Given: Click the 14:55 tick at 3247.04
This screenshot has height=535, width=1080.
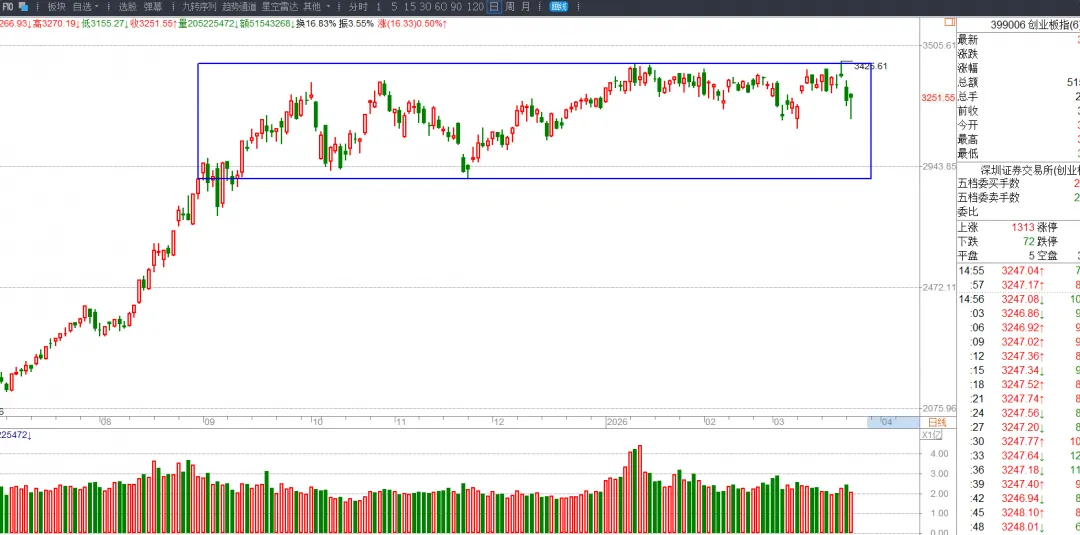Looking at the screenshot, I should [x=1019, y=271].
